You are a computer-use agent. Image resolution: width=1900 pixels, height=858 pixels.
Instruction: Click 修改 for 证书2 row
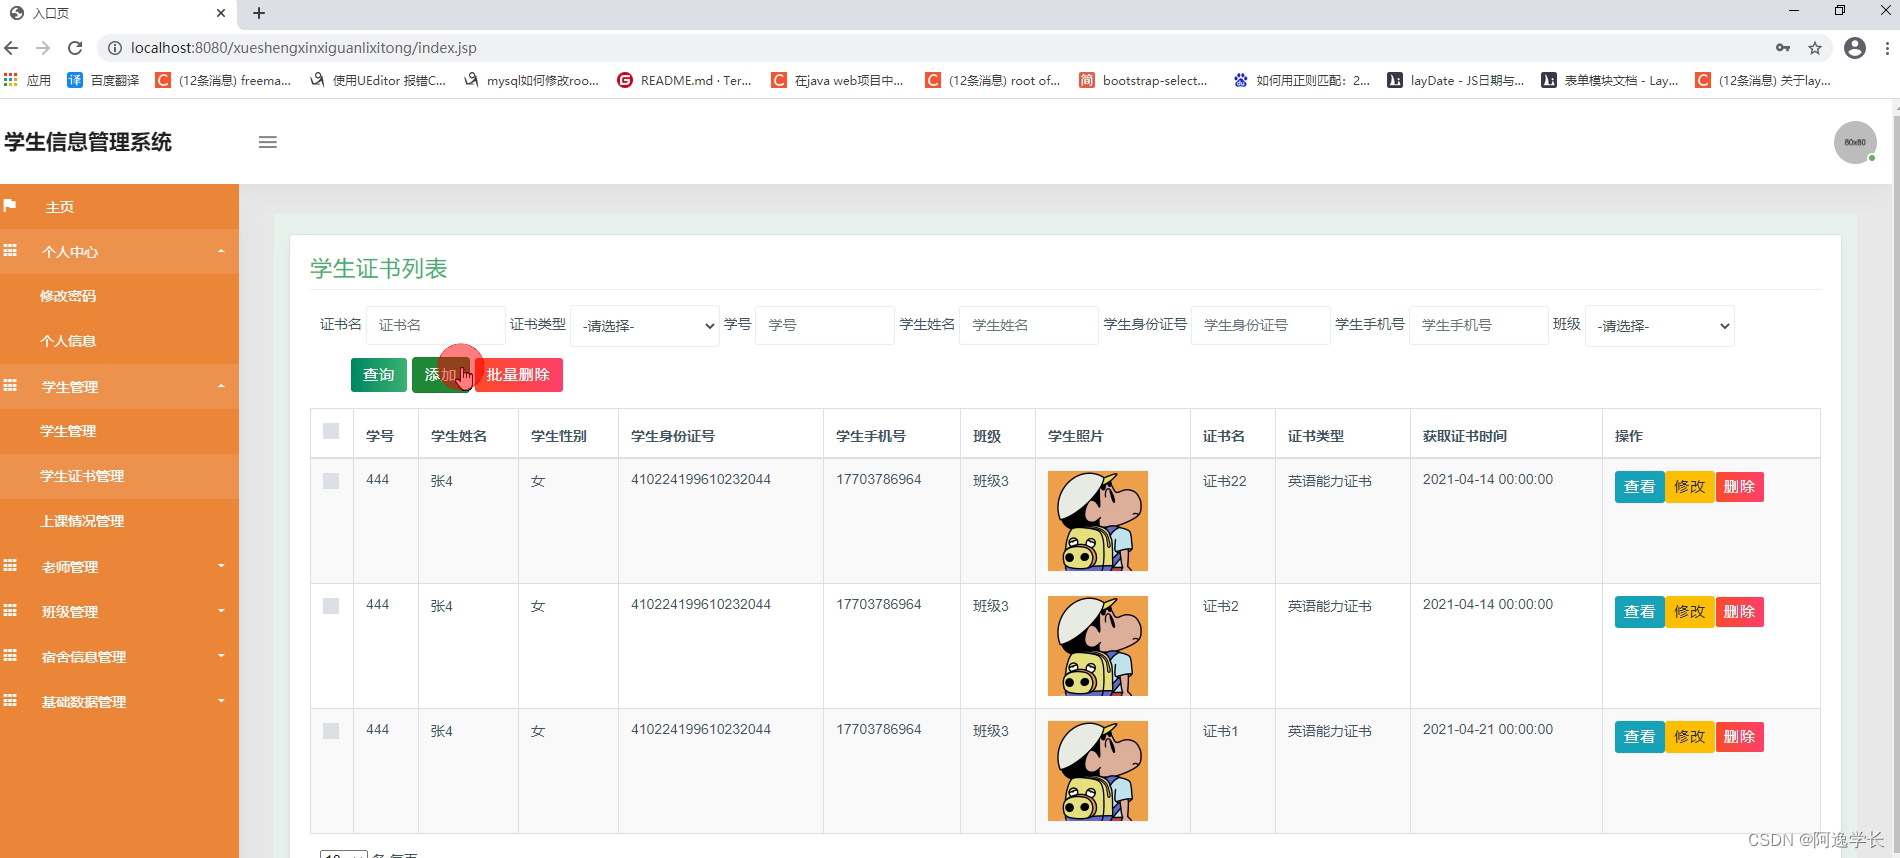1689,612
